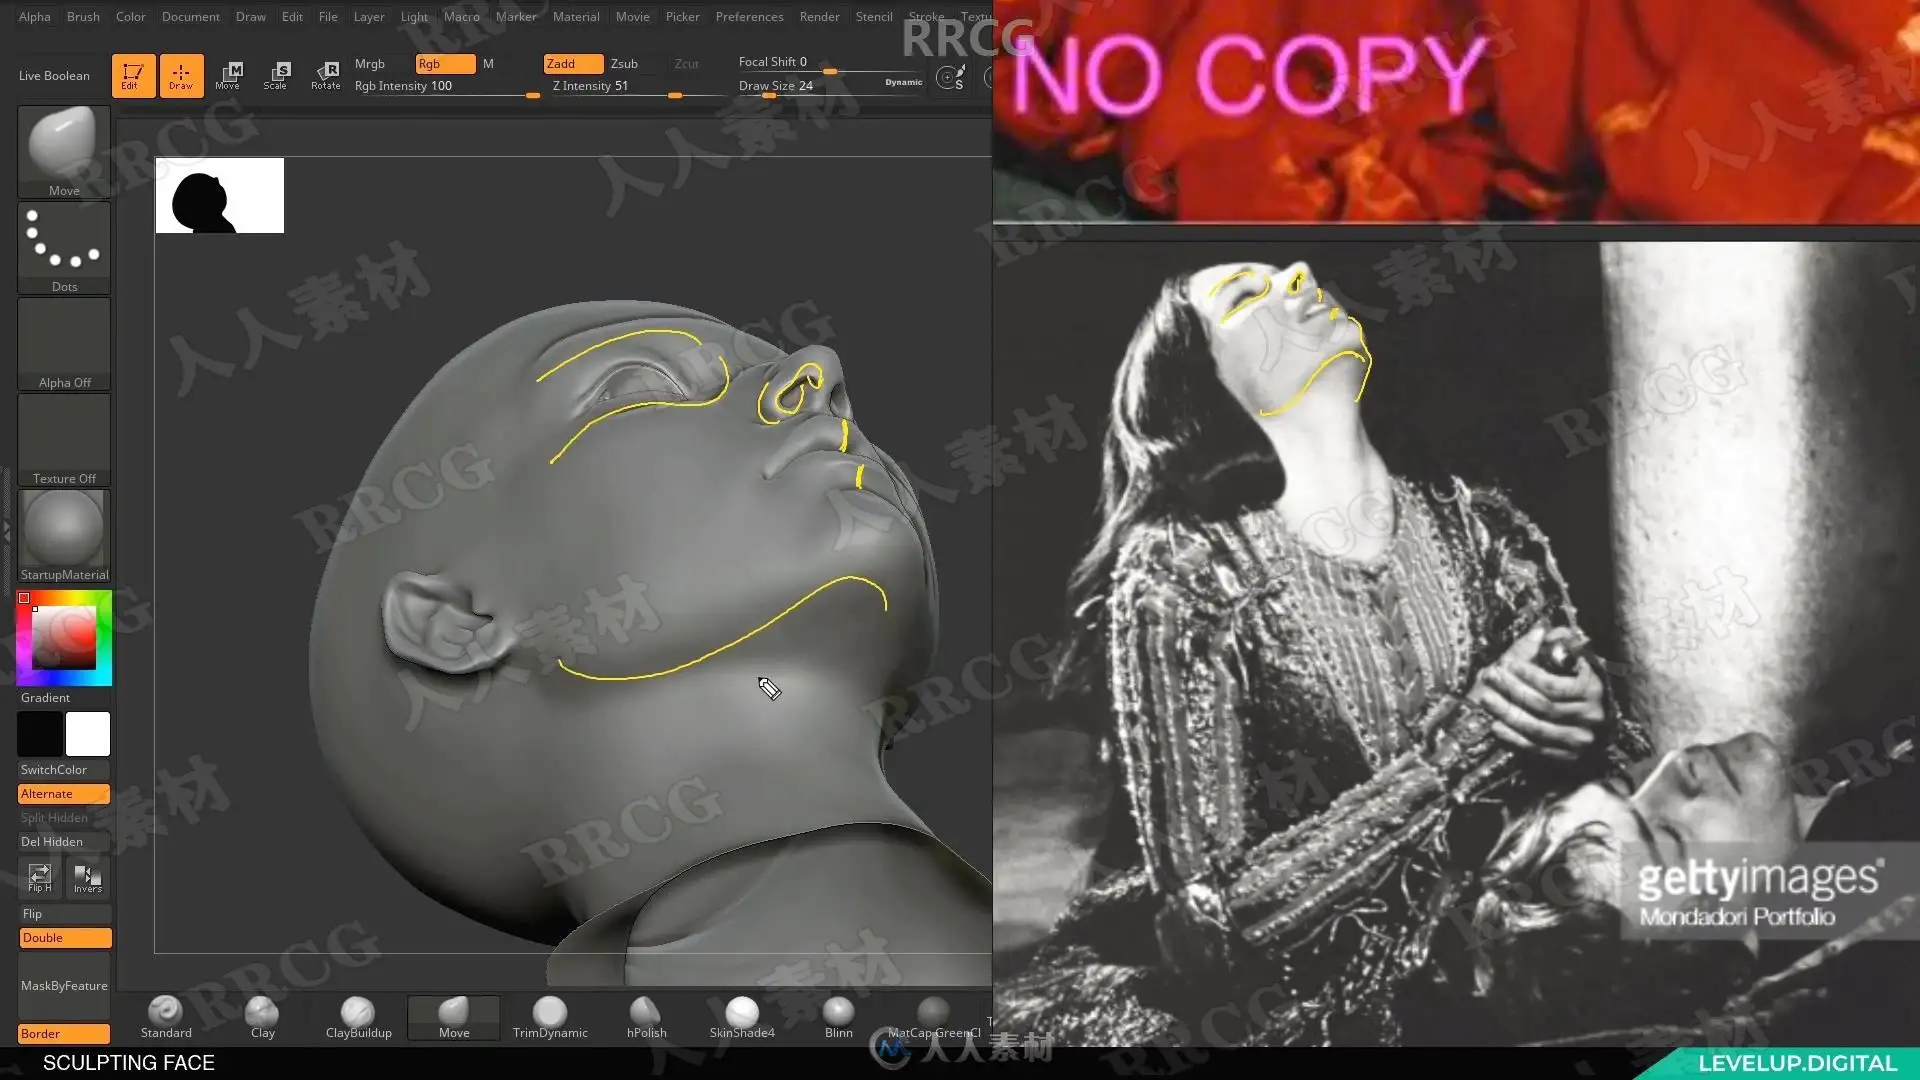Select the TrimDynamic brush
Screen dimensions: 1920x1080
coord(550,1017)
